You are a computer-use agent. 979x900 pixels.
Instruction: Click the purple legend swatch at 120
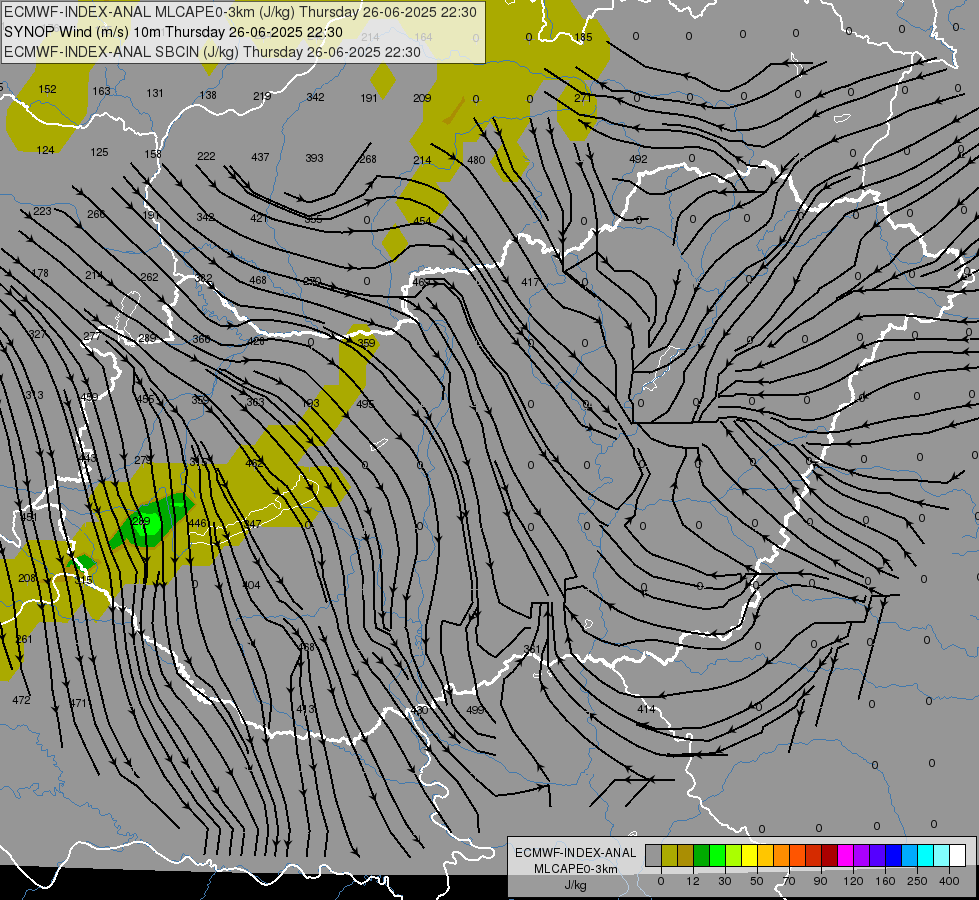click(863, 856)
